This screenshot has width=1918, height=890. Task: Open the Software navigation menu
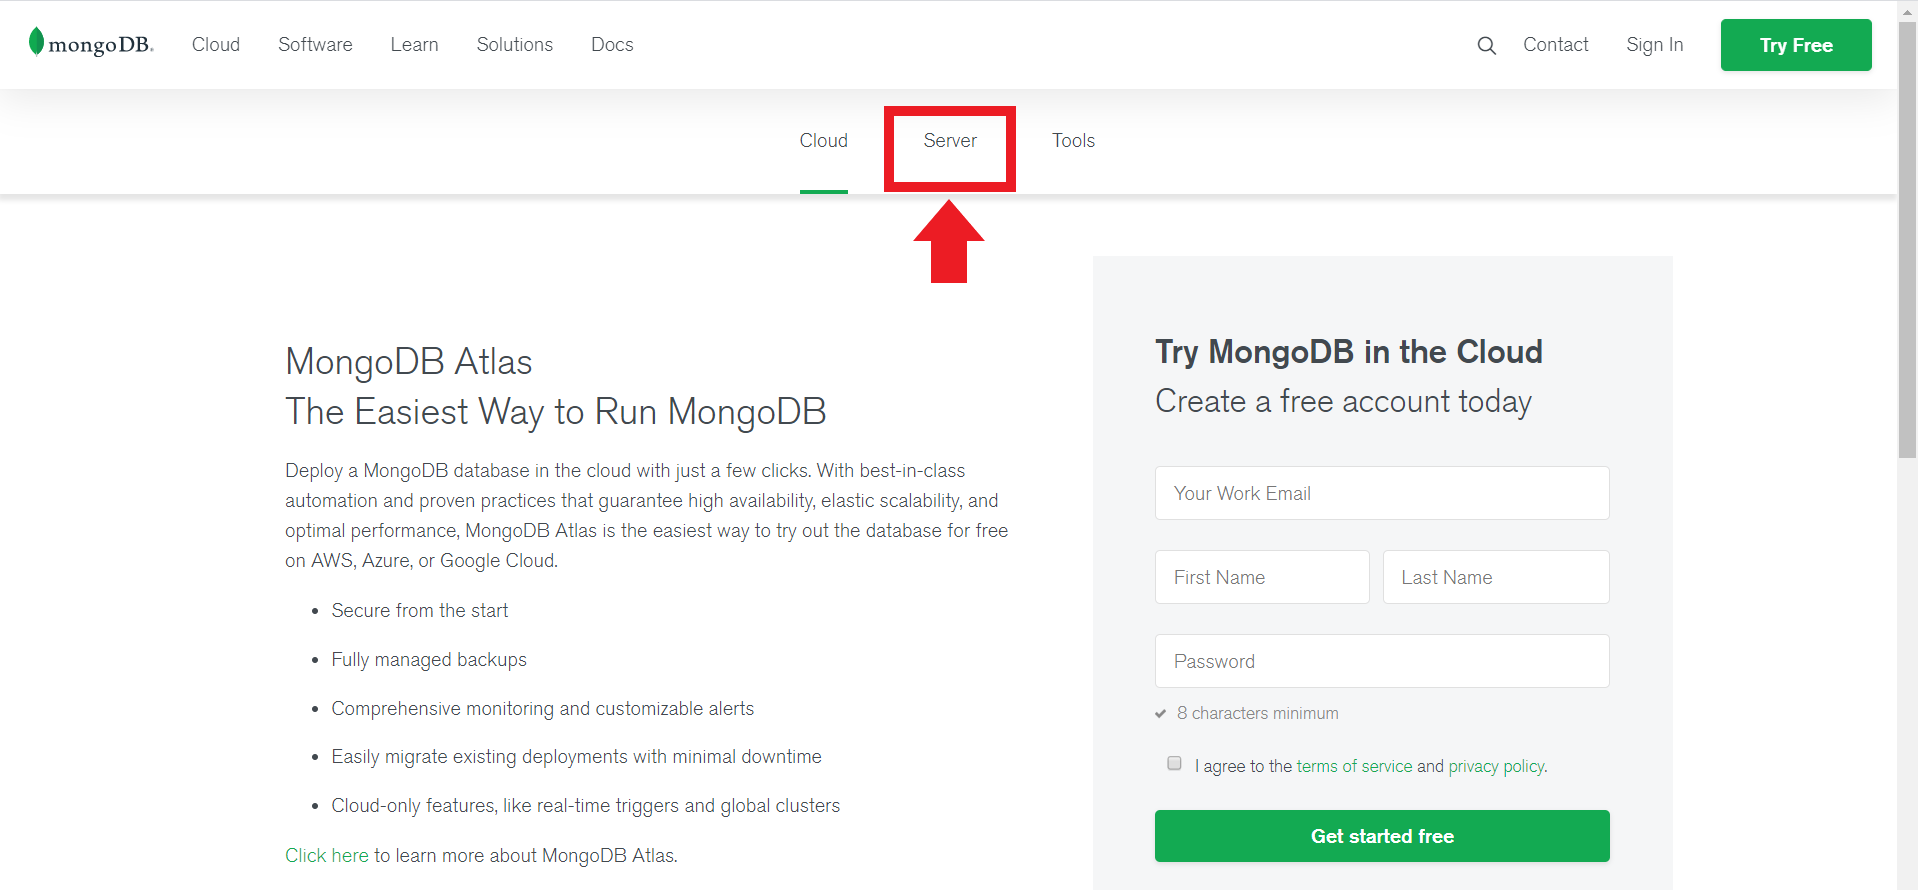pos(315,44)
